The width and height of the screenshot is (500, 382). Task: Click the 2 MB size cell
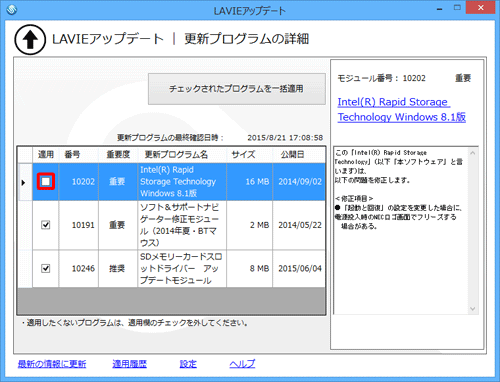click(x=249, y=225)
